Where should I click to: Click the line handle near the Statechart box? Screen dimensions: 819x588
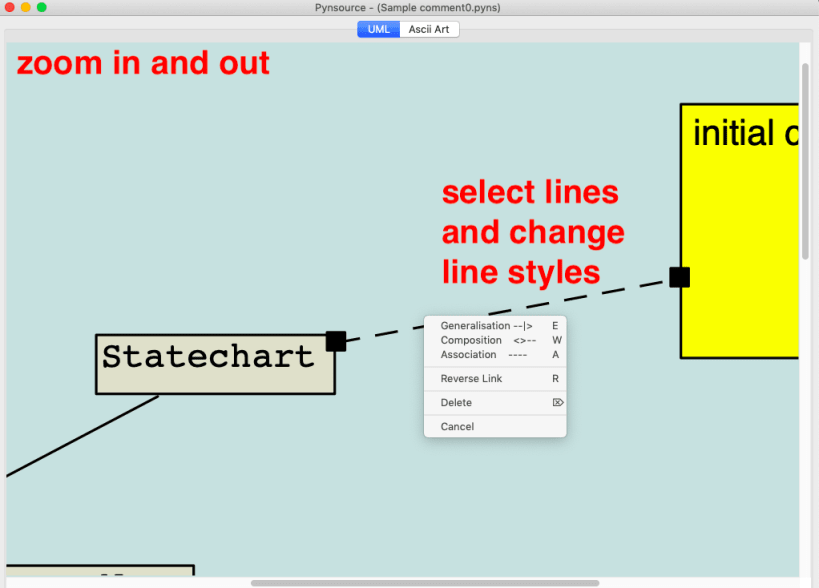pos(336,341)
